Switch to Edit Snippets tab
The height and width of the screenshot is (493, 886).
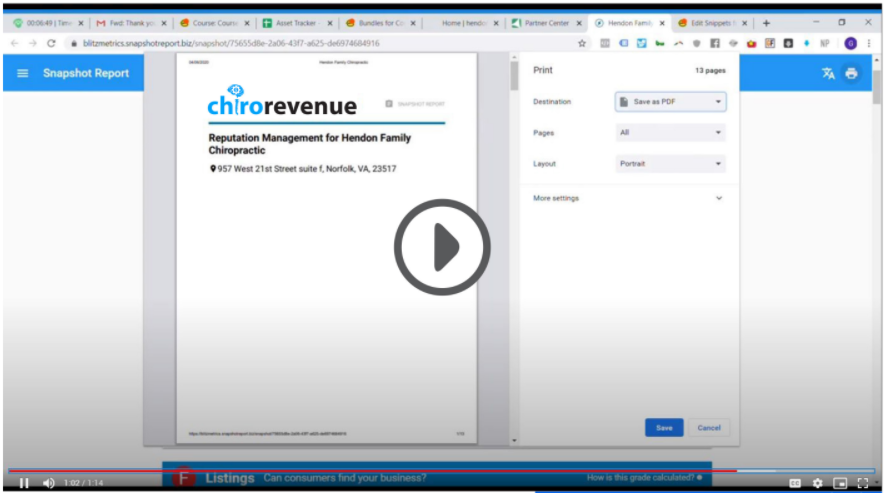click(713, 23)
